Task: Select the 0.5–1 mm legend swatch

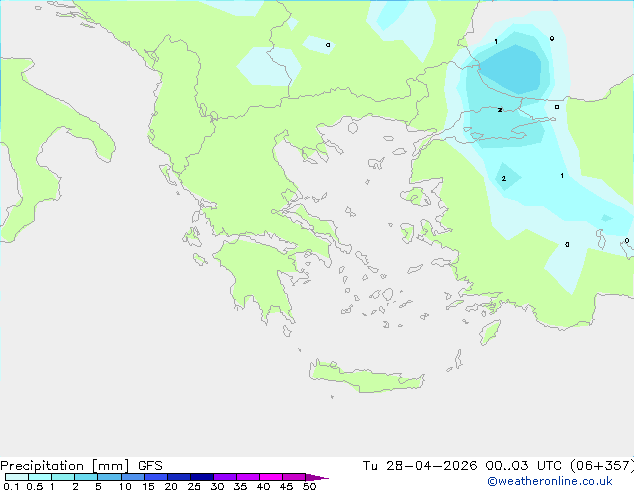Action: pos(40,477)
